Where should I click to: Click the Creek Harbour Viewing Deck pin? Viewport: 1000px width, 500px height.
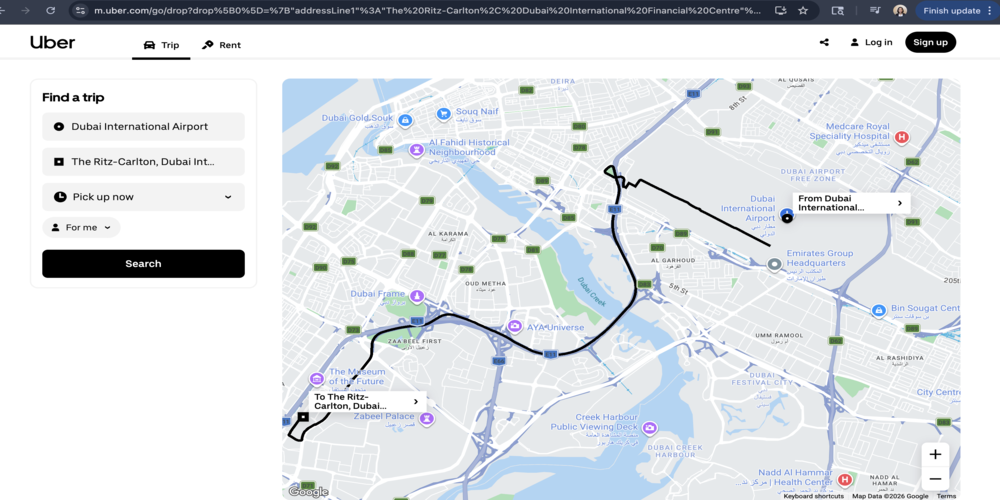tap(650, 427)
